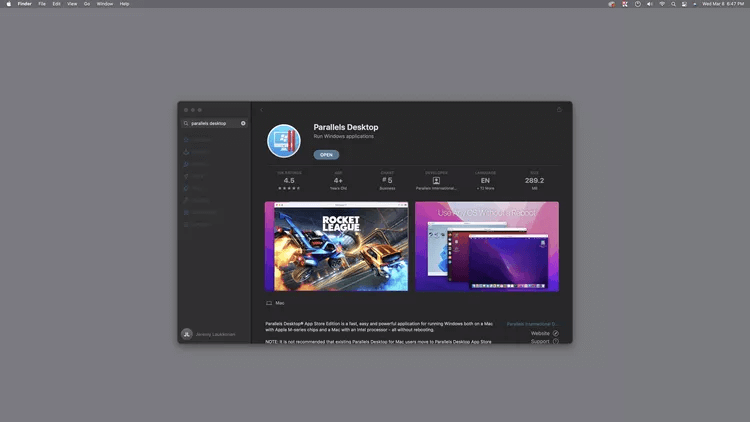The image size is (750, 422).
Task: Open the Discover star sidebar item
Action: tap(197, 140)
